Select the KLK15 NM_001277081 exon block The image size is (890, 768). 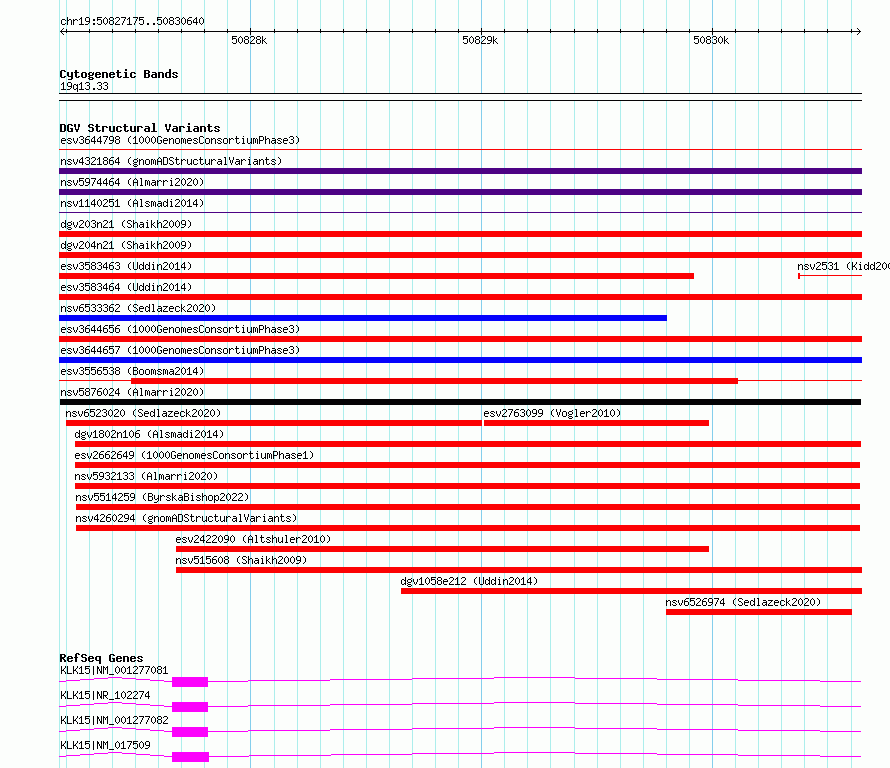pyautogui.click(x=190, y=682)
